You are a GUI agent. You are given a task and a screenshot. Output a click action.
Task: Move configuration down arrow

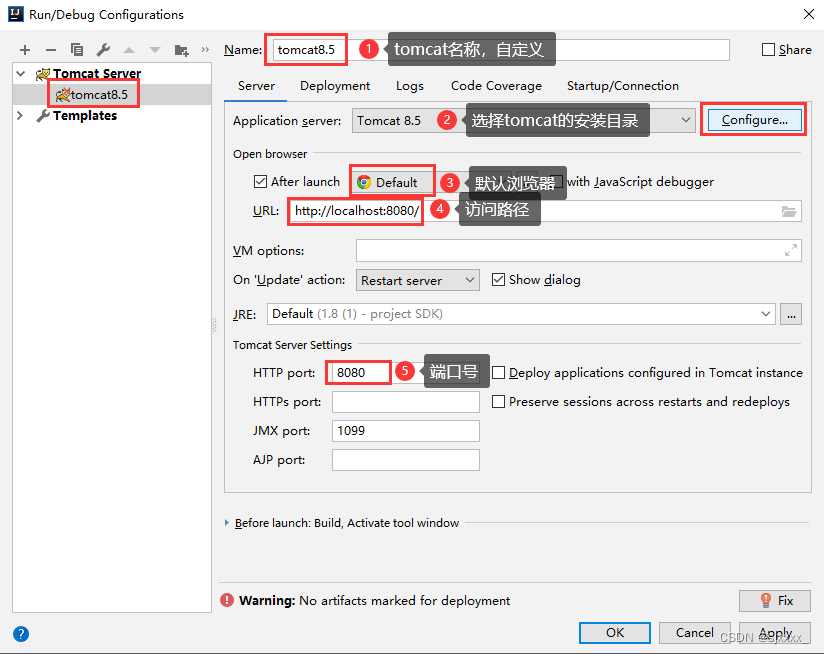coord(154,50)
